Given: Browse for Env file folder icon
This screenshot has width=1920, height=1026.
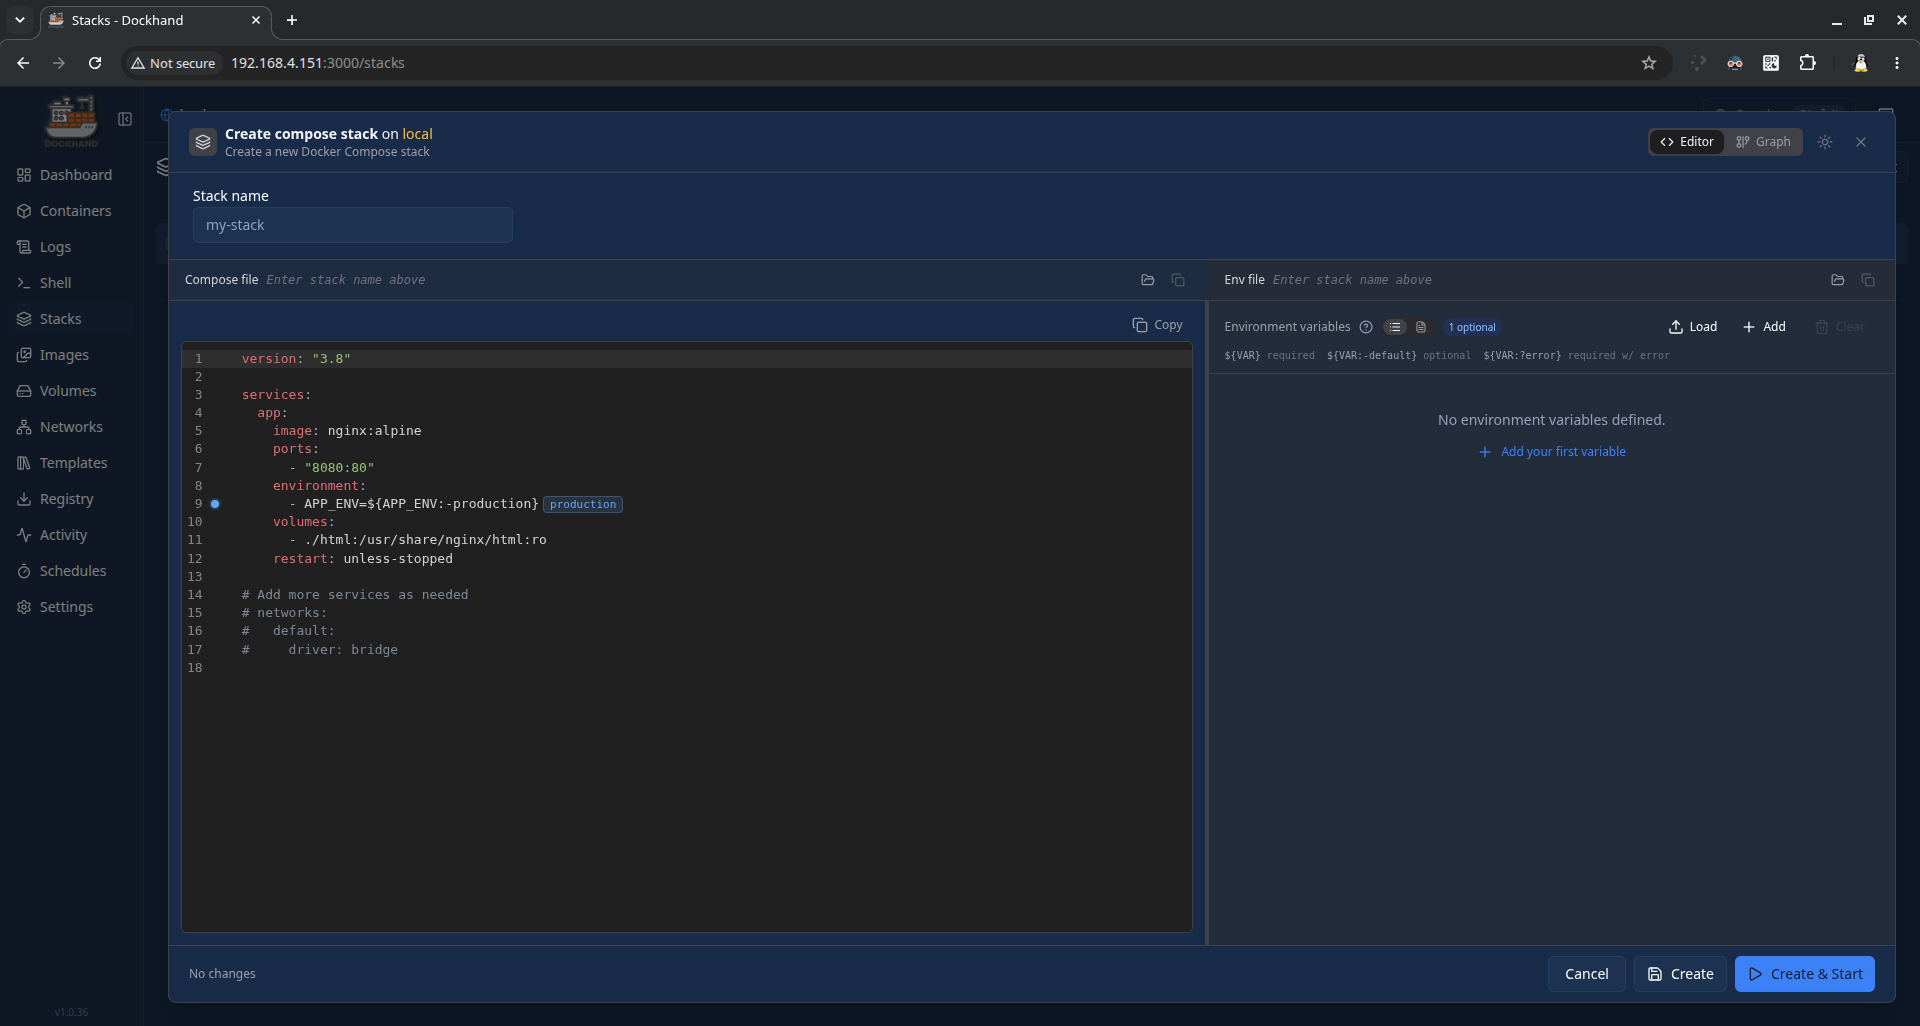Looking at the screenshot, I should point(1838,280).
